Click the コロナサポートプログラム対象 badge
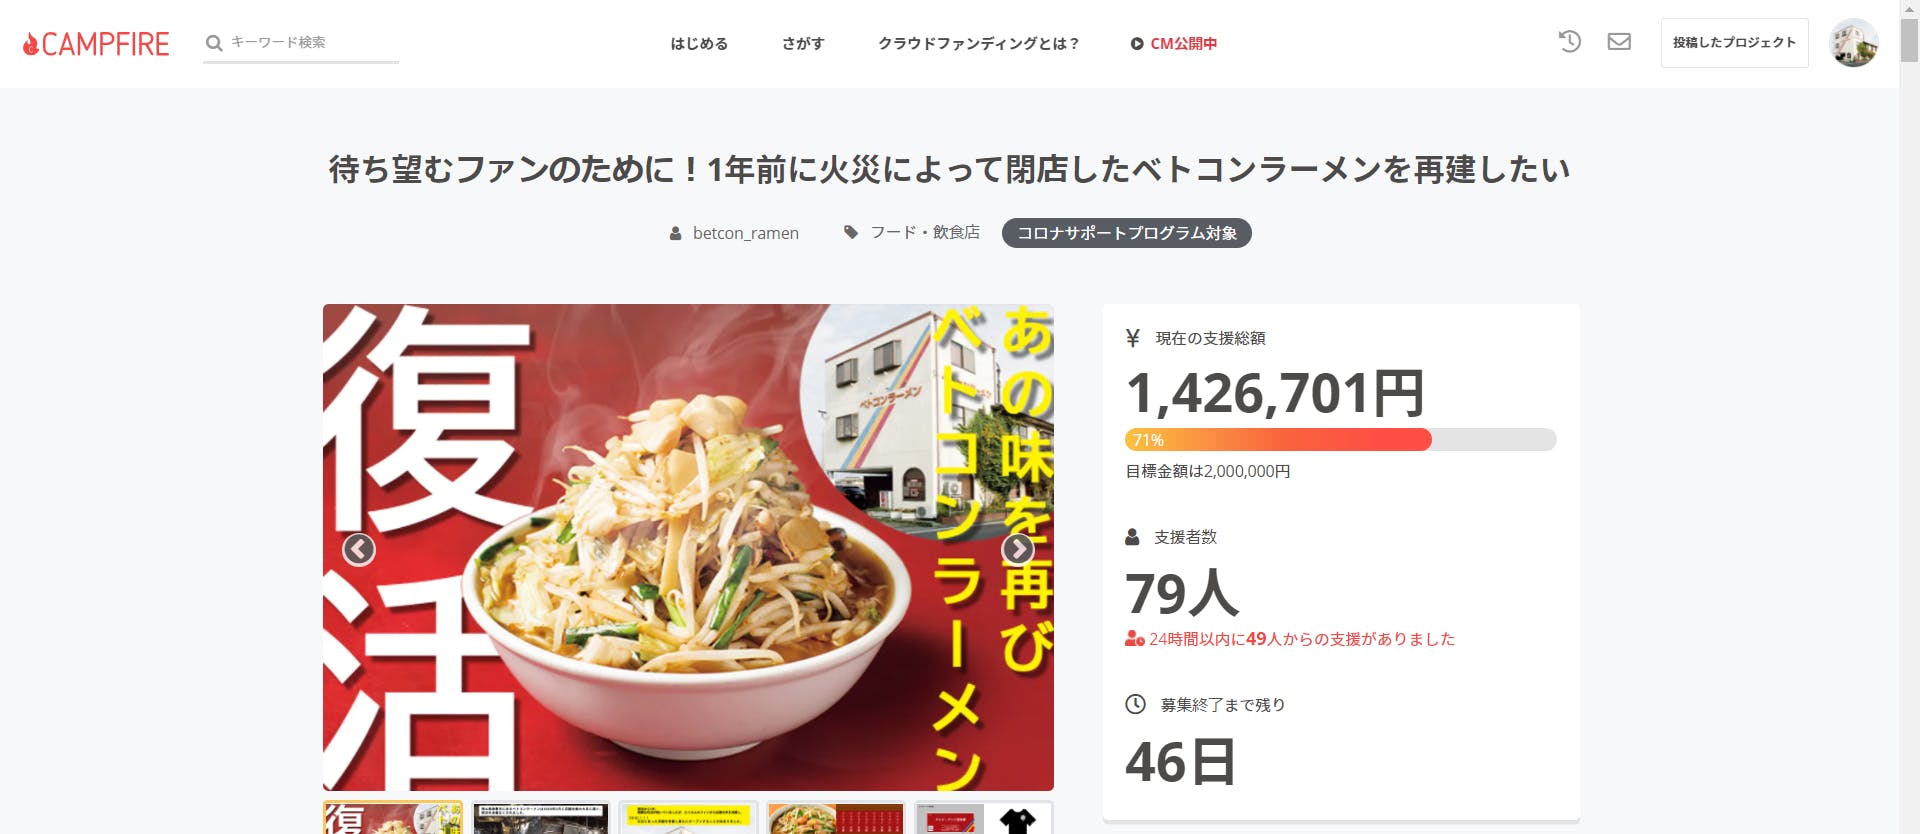The height and width of the screenshot is (834, 1920). click(x=1126, y=233)
